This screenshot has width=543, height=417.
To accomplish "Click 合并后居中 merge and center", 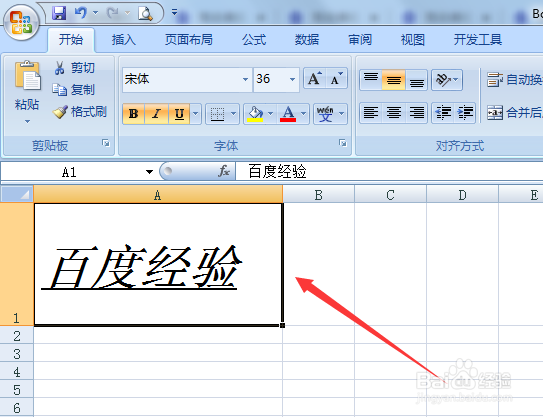I will click(x=514, y=113).
